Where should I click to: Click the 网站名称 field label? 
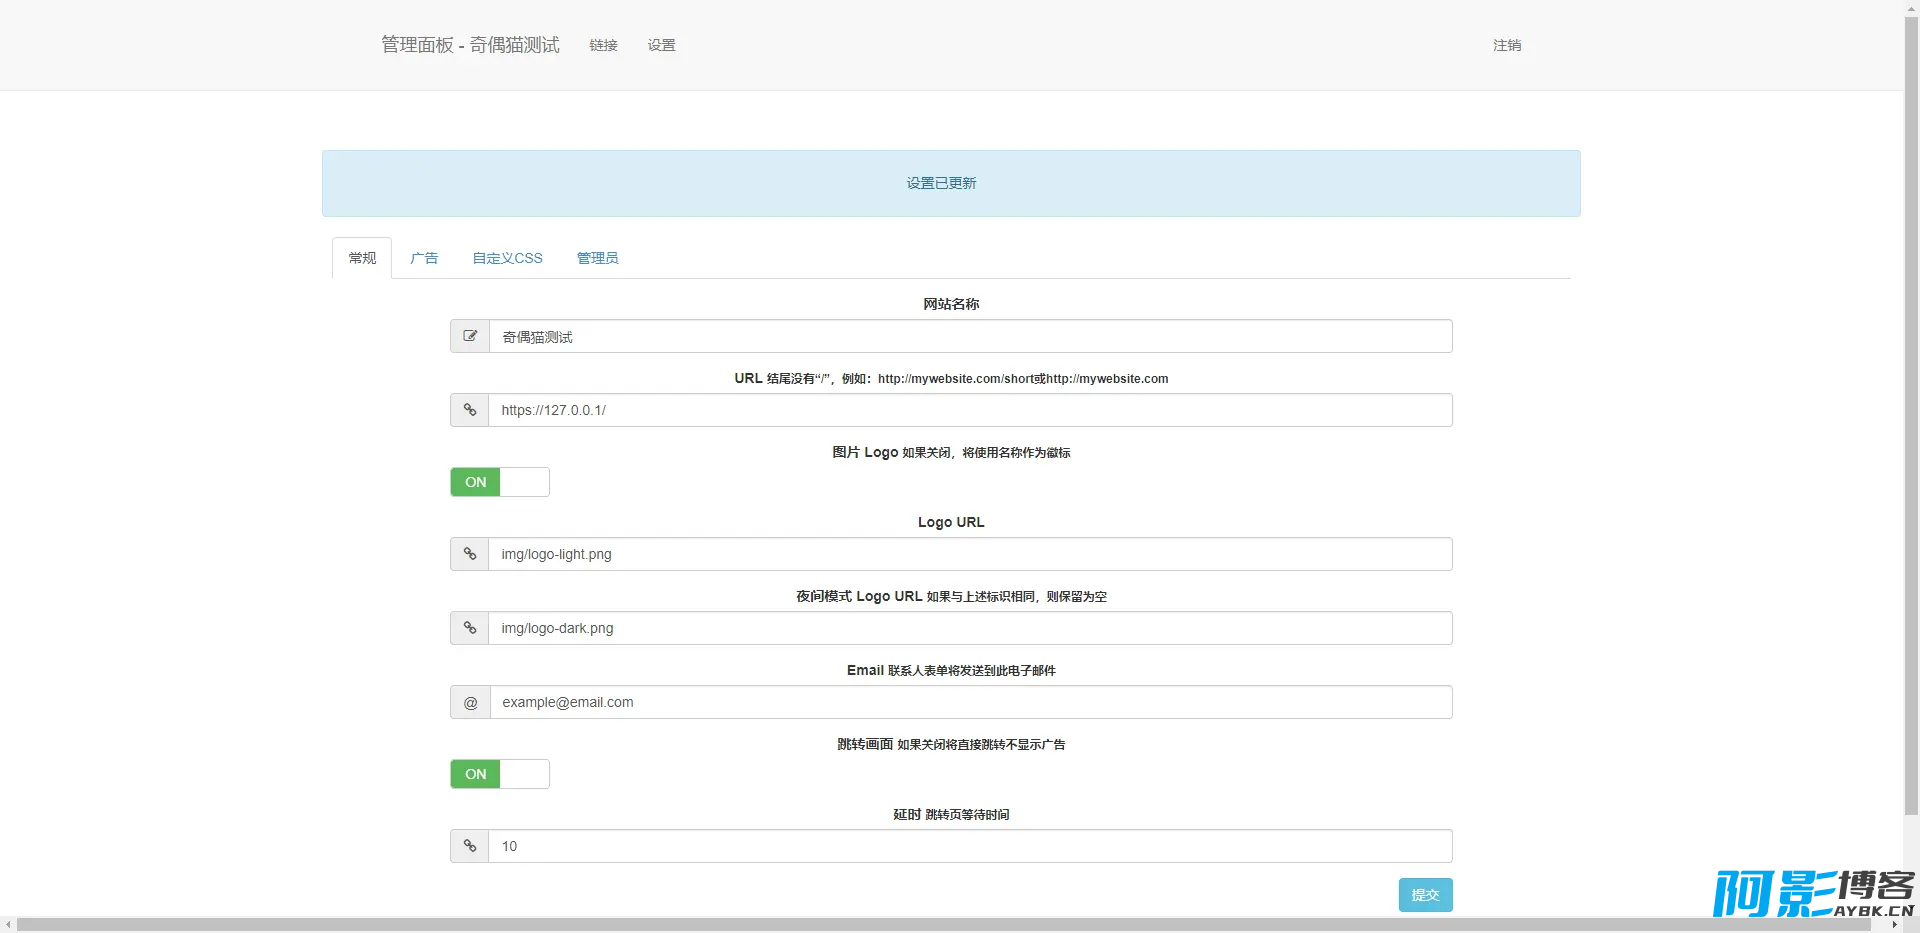951,304
